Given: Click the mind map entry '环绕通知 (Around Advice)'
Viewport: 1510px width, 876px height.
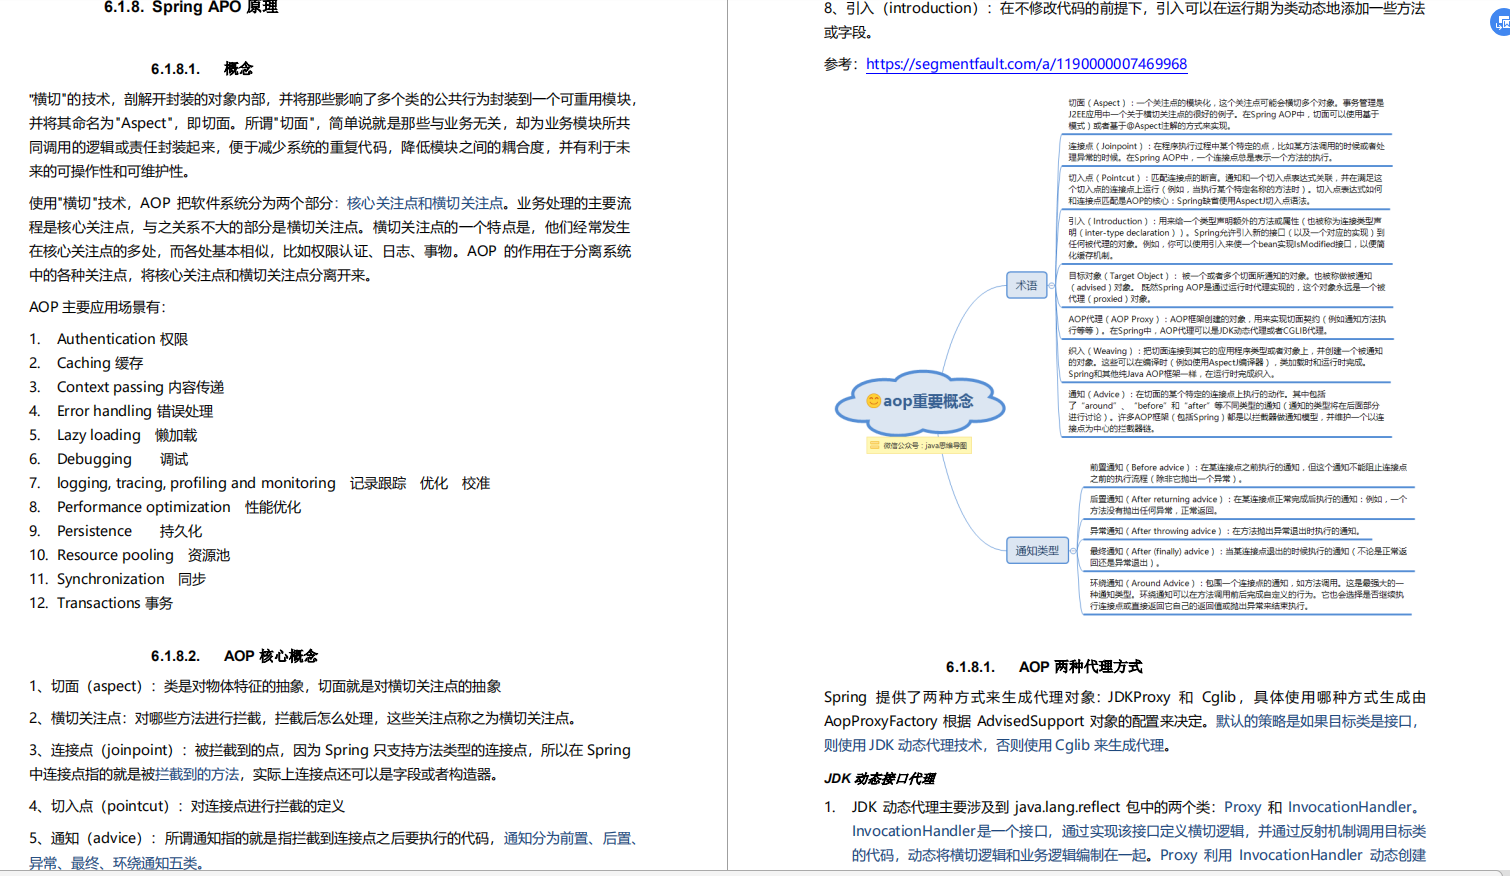Looking at the screenshot, I should 1248,594.
